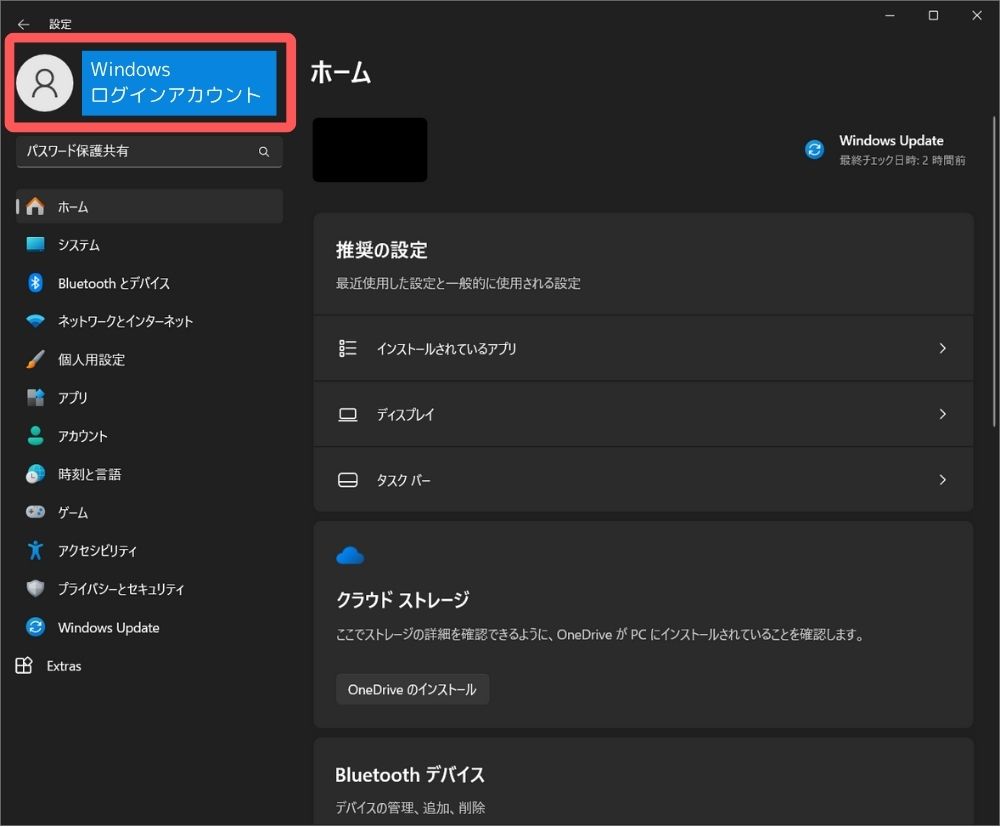Click the クラウド ストレージ heading
This screenshot has width=1000, height=827.
tap(402, 599)
